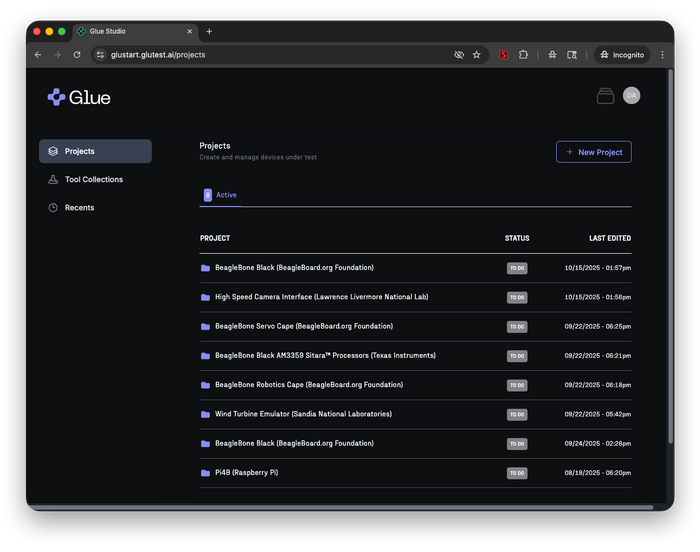Select the Projects sidebar item

(95, 151)
